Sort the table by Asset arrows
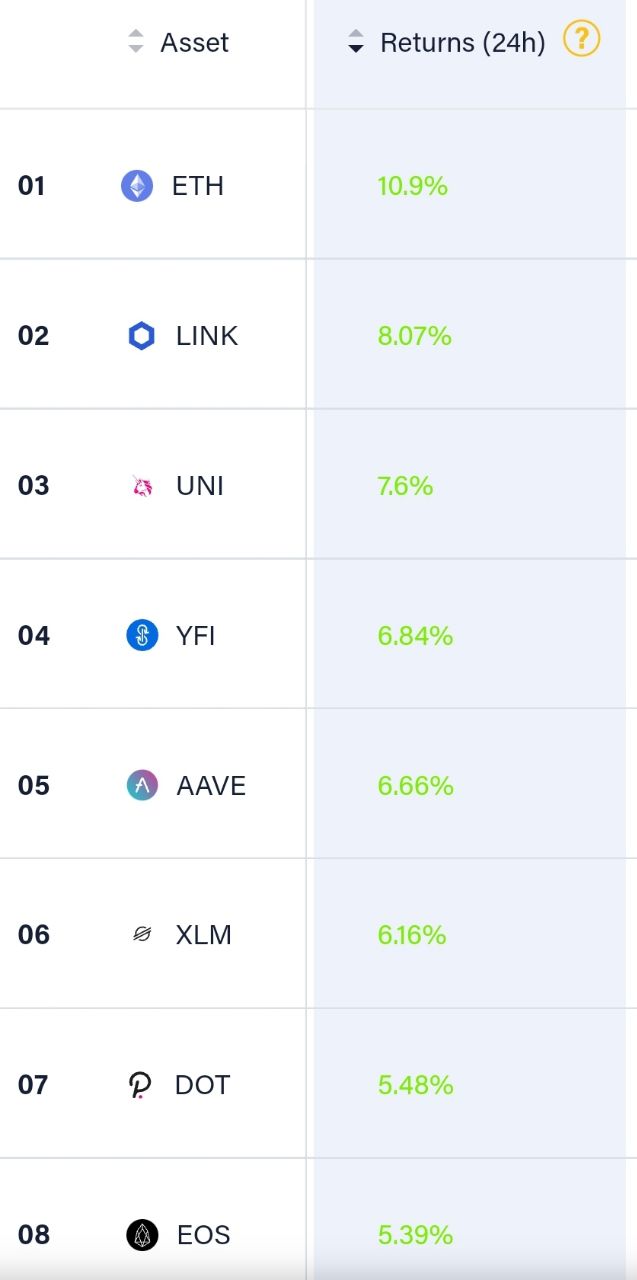Viewport: 637px width, 1280px height. tap(136, 42)
